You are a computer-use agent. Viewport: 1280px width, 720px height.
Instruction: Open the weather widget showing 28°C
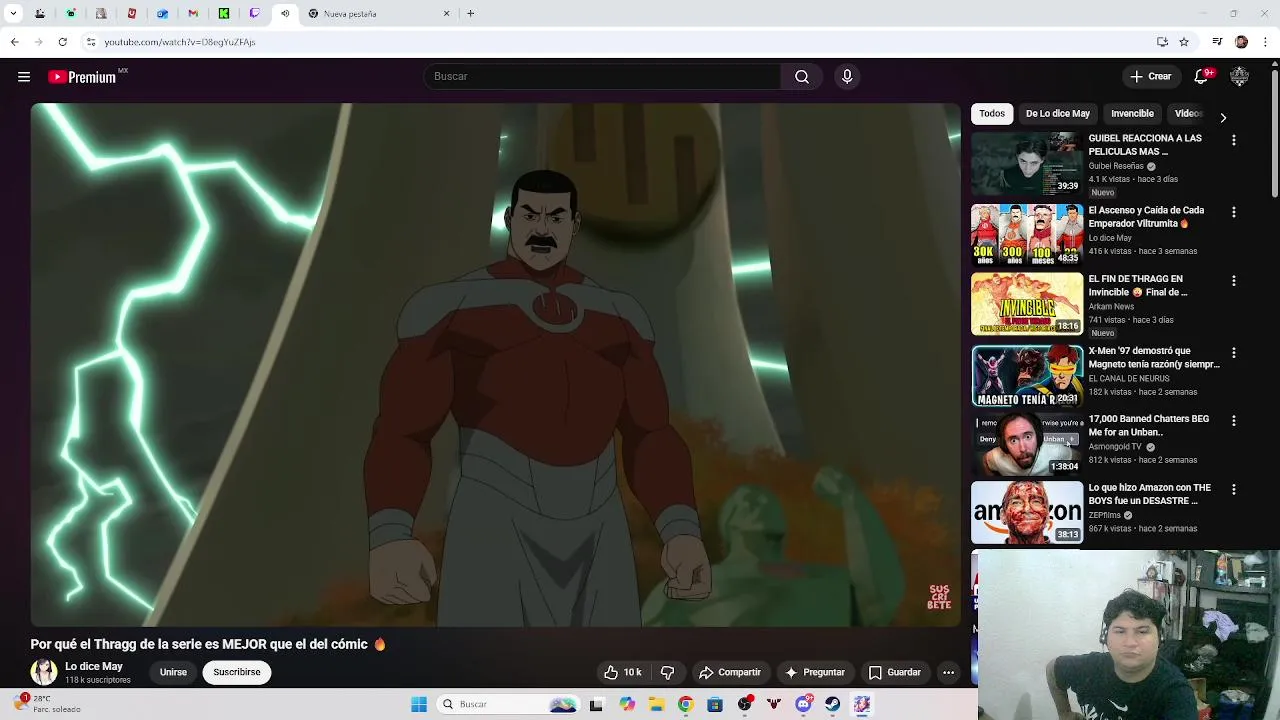pyautogui.click(x=48, y=704)
